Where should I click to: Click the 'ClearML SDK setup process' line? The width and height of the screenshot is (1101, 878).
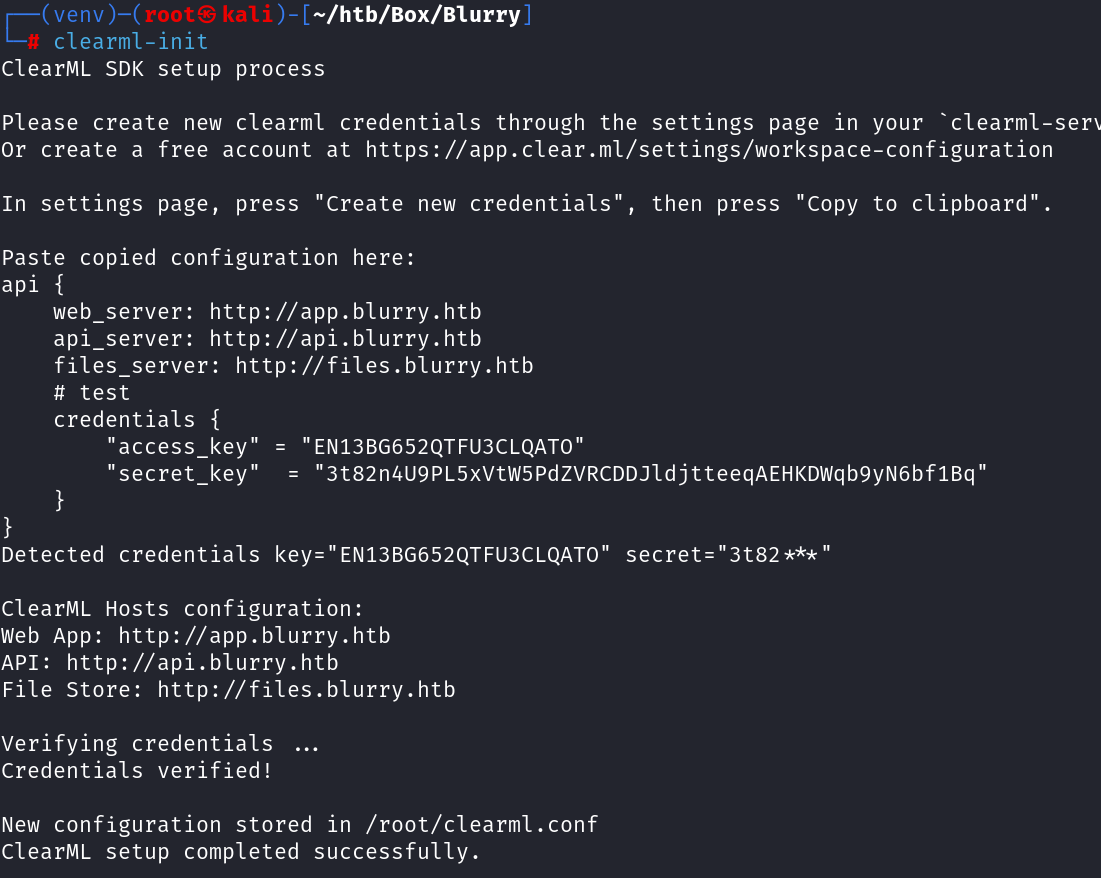tap(163, 69)
